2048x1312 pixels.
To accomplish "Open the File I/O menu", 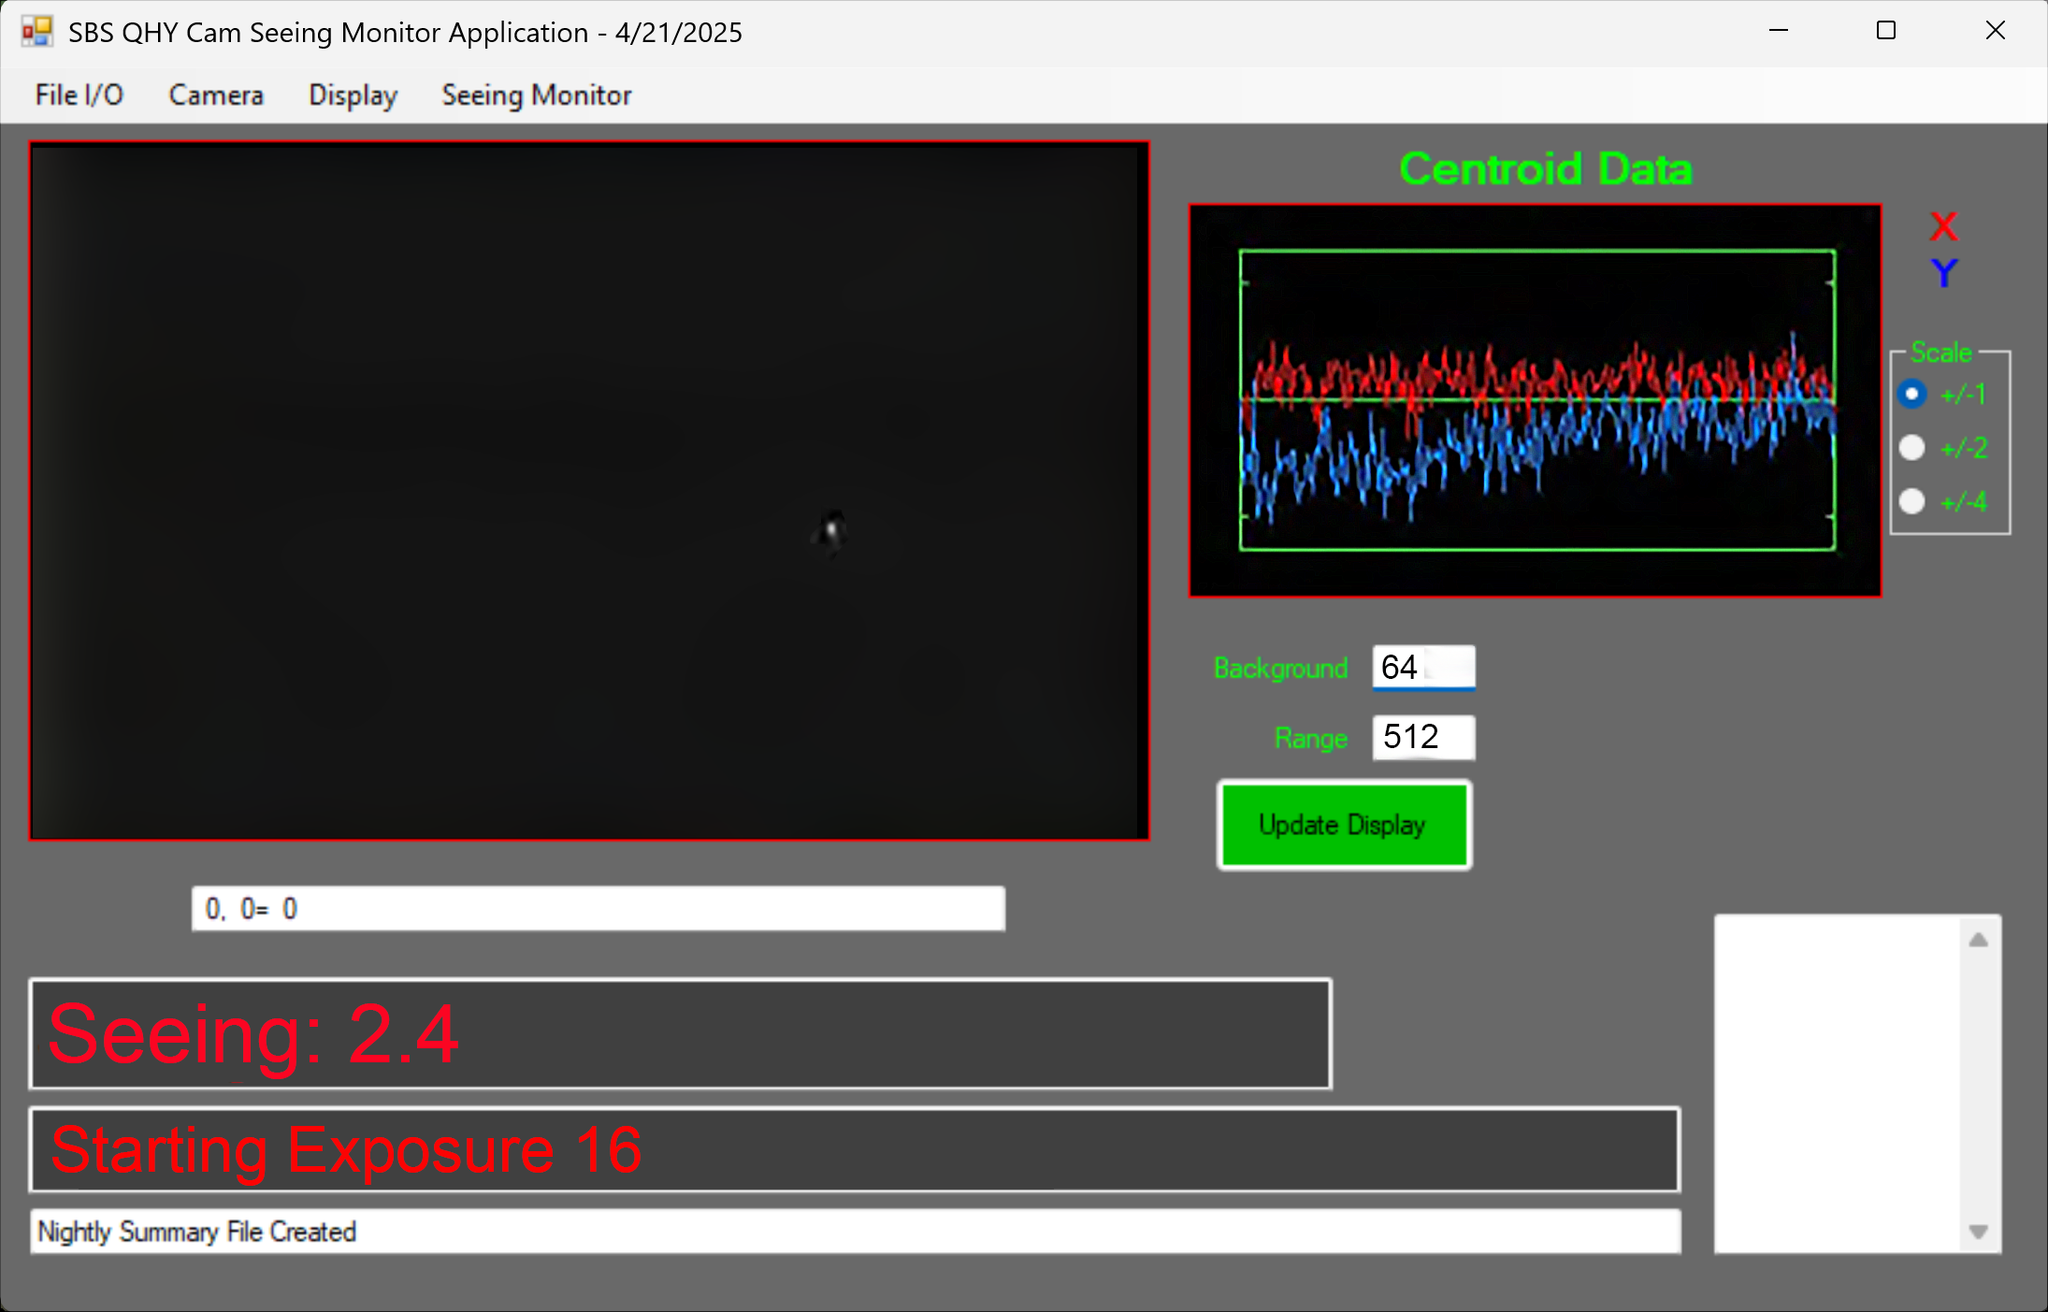I will 79,95.
